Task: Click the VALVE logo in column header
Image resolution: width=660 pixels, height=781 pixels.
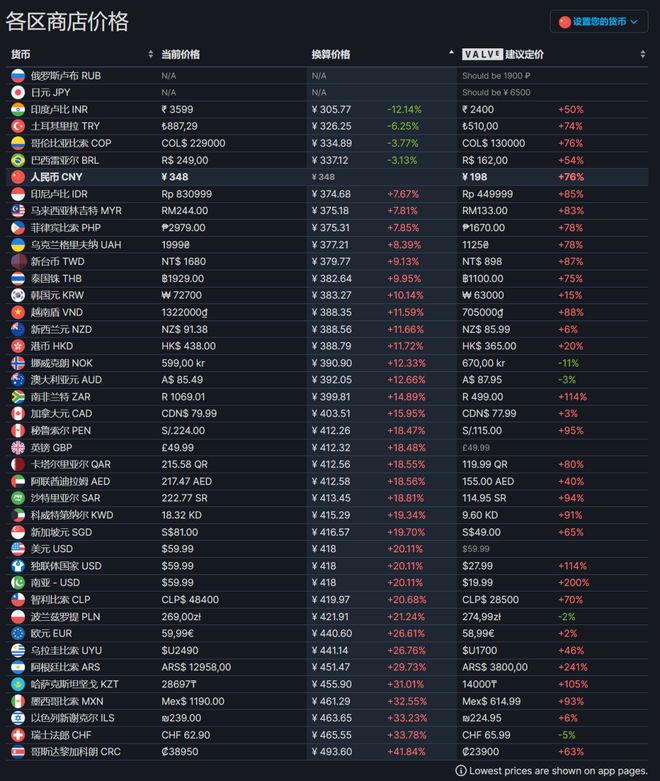Action: (482, 54)
